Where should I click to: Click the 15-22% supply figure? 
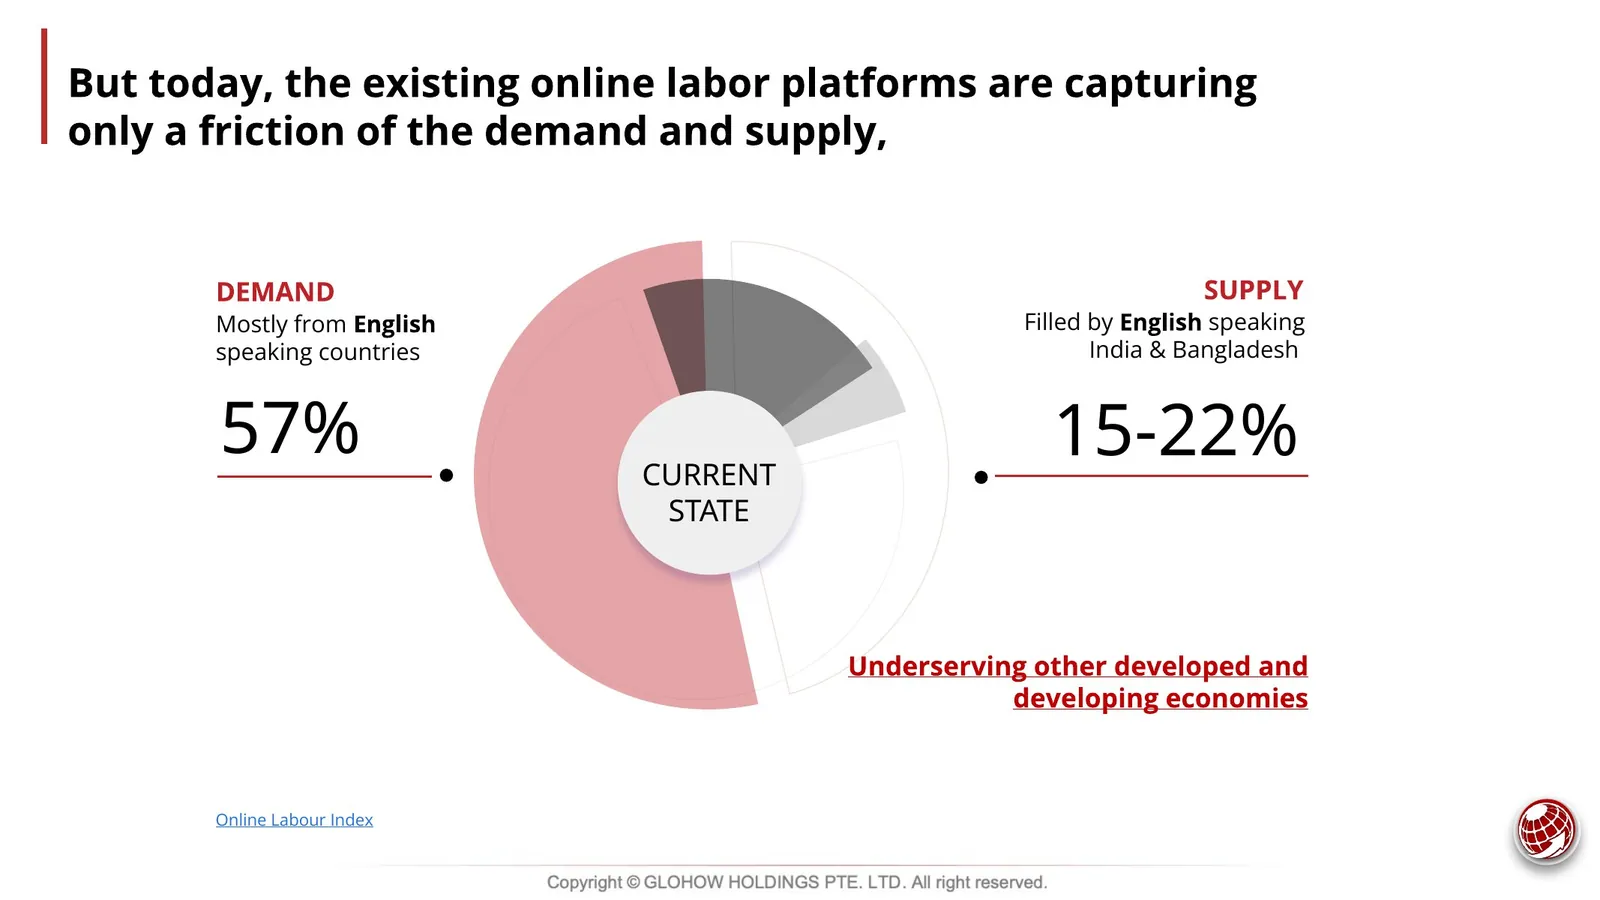[1176, 431]
